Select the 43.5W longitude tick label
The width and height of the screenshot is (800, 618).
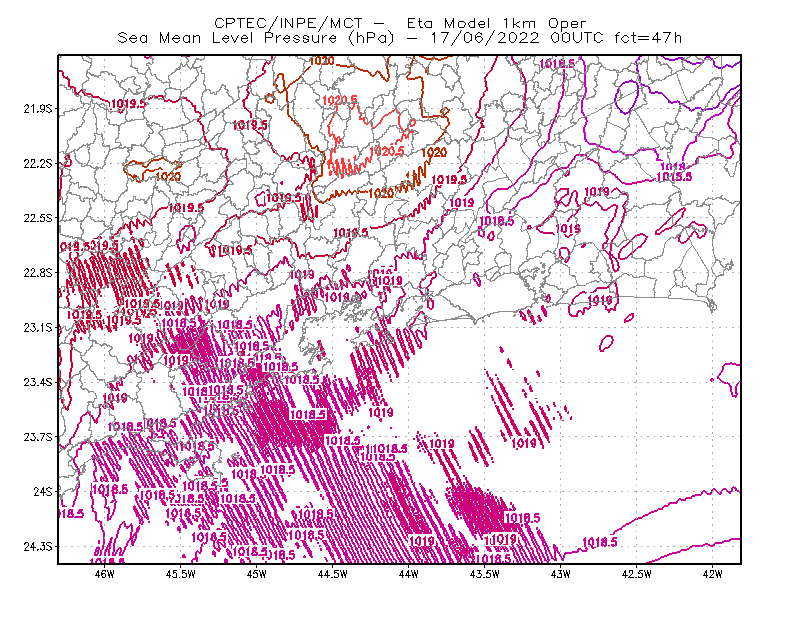485,574
